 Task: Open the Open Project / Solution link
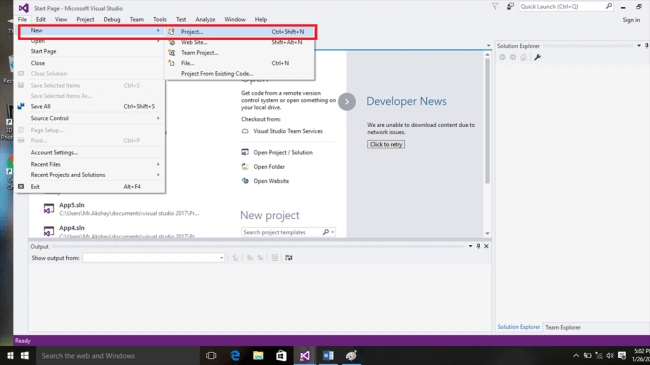pos(283,152)
